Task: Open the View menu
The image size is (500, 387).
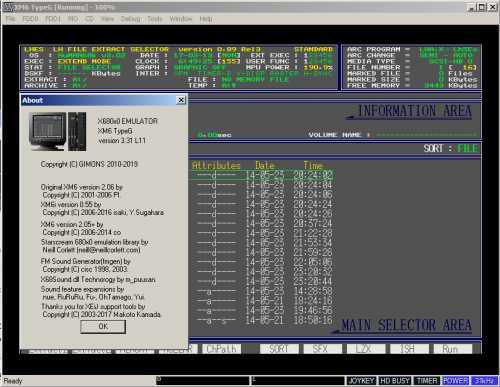Action: pos(107,19)
